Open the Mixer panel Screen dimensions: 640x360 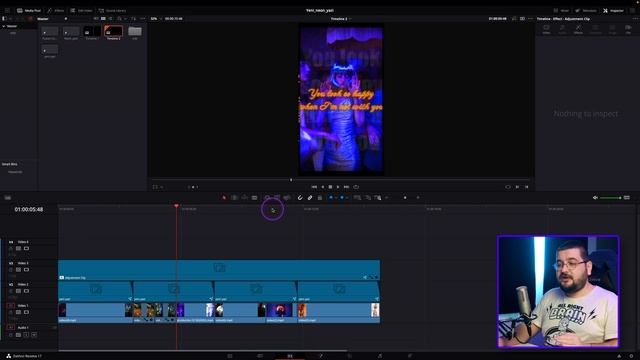tap(561, 10)
